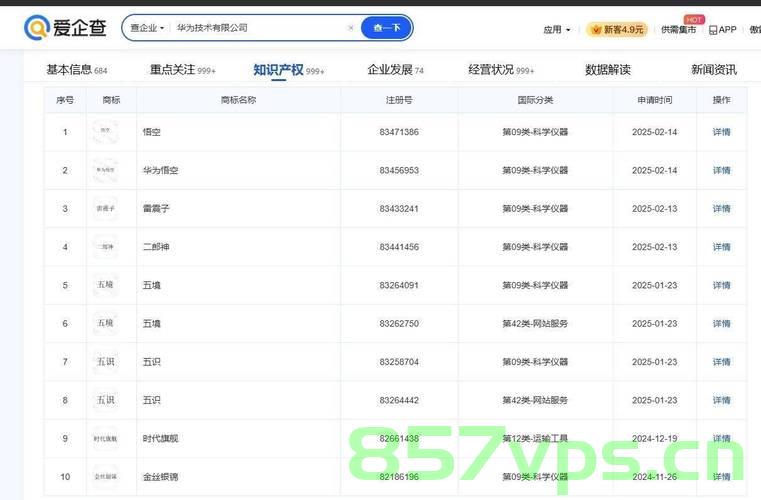Image resolution: width=761 pixels, height=500 pixels.
Task: Switch to the 基本信息 tab
Action: click(77, 70)
